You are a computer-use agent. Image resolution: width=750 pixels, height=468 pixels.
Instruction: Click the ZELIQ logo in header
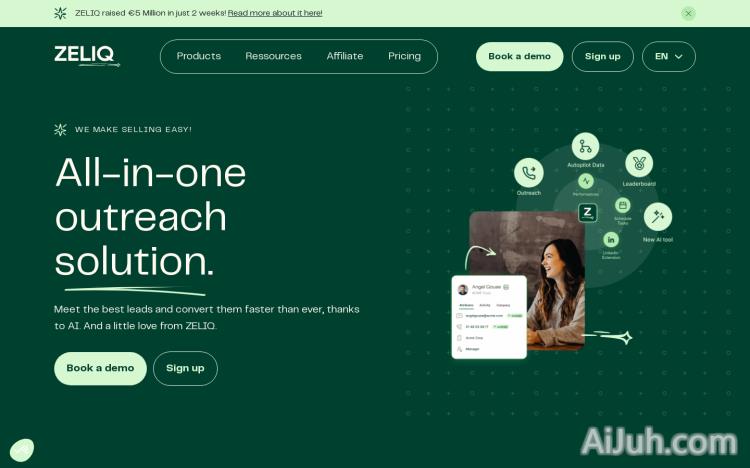[87, 56]
